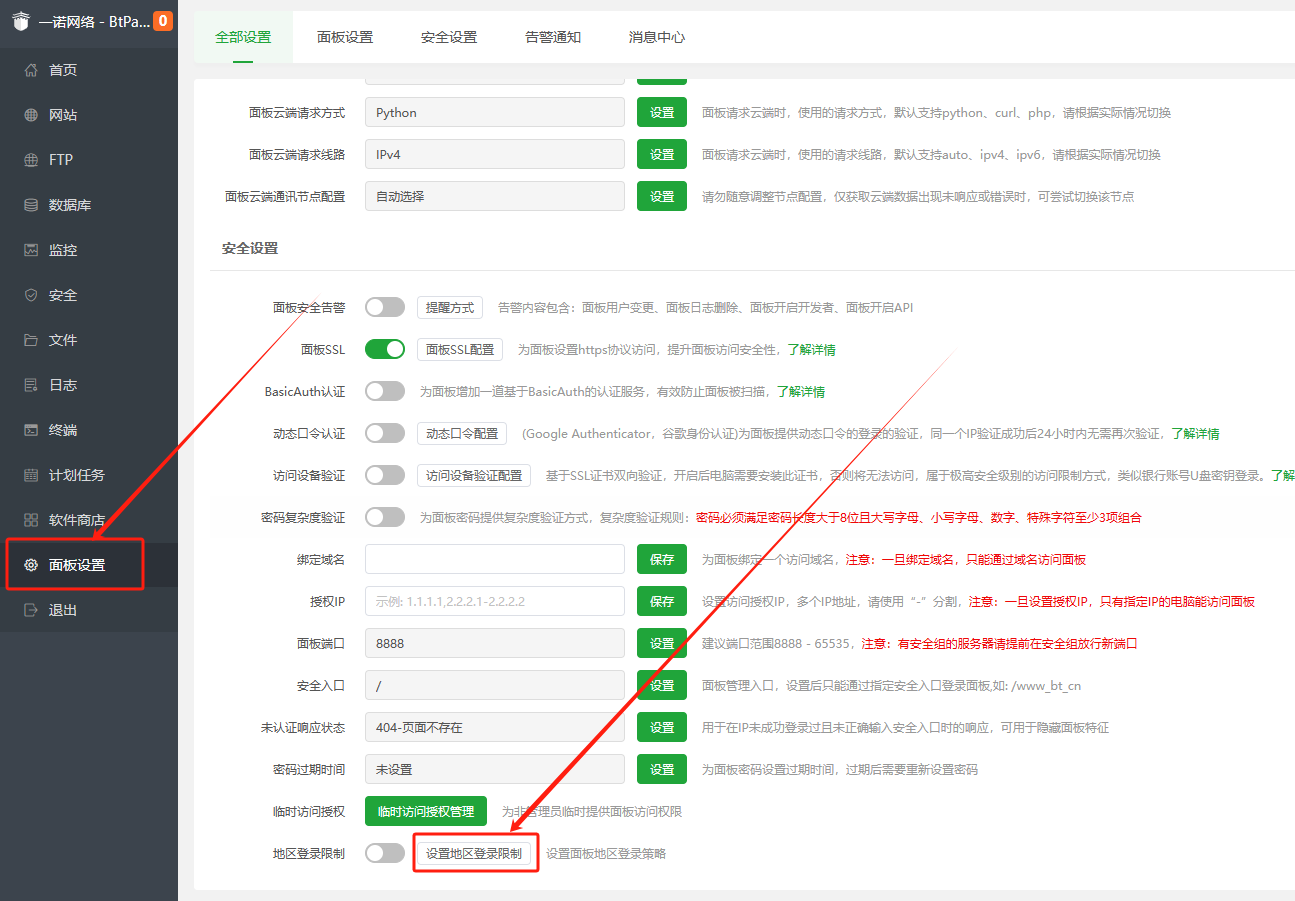This screenshot has width=1295, height=901.
Task: Open the Terminal (终端) sidebar icon
Action: [31, 430]
